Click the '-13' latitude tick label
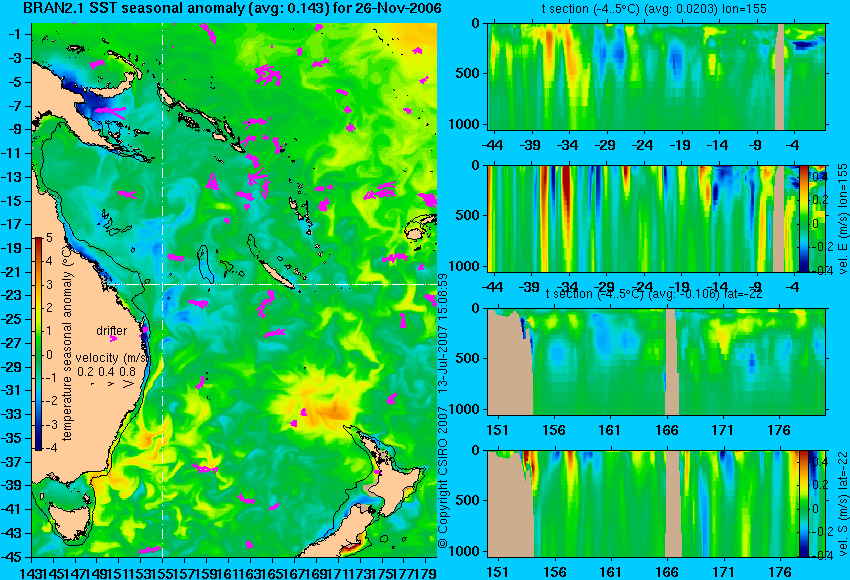 (11, 177)
